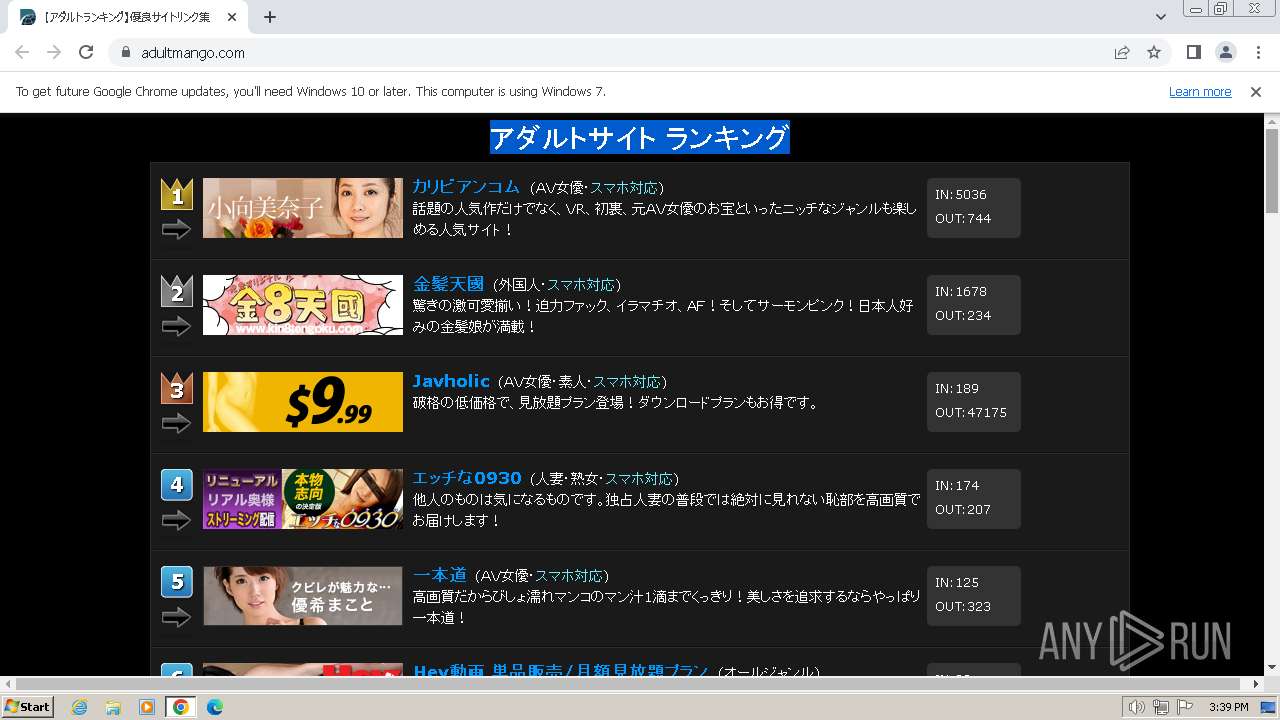Screen dimensions: 1280x720
Task: Open the Windows Start menu
Action: (x=27, y=706)
